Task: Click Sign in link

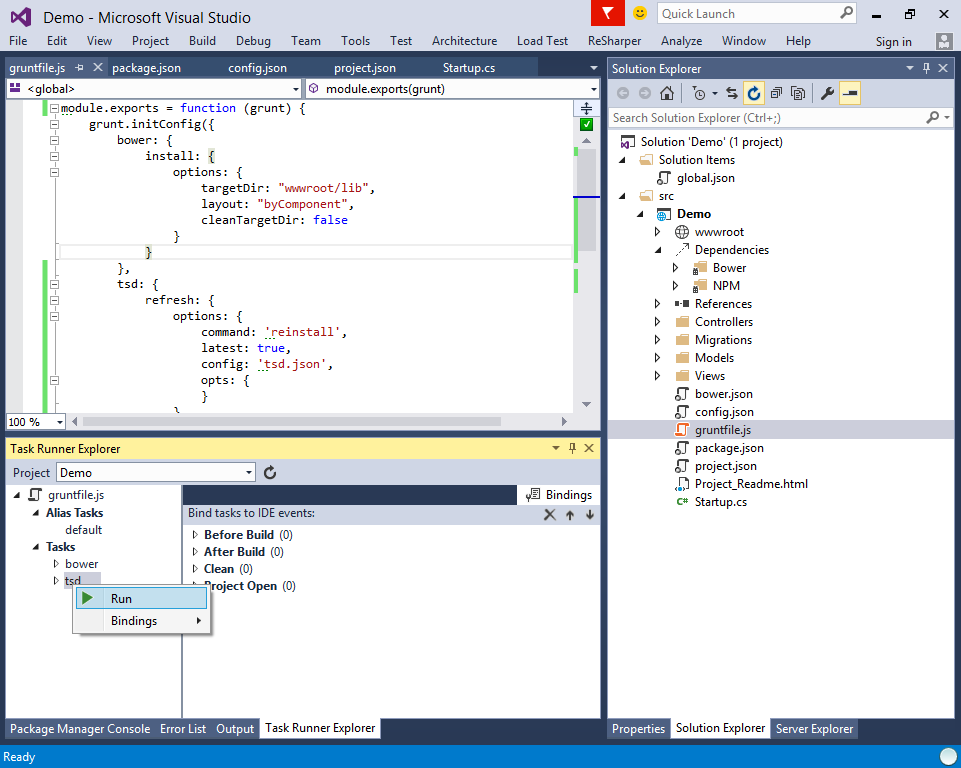Action: [893, 42]
